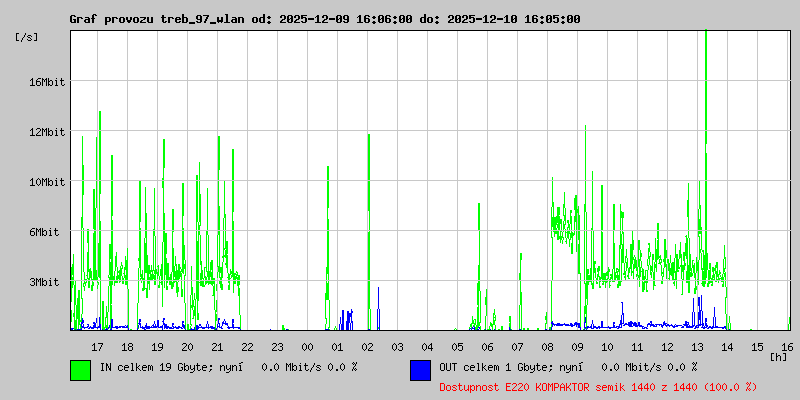800x400 pixels.
Task: Click the '12' hour label on x-axis
Action: 667,347
